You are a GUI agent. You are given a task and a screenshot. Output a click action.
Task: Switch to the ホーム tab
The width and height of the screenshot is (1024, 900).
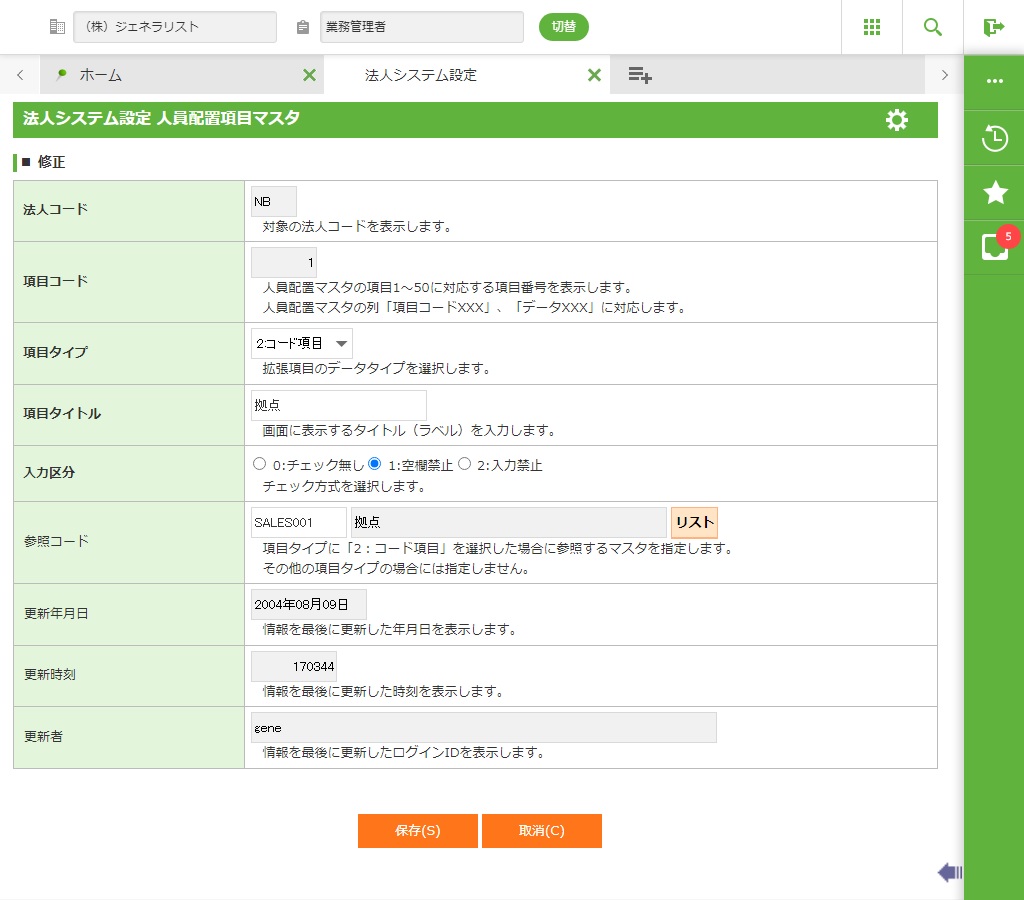[x=100, y=75]
